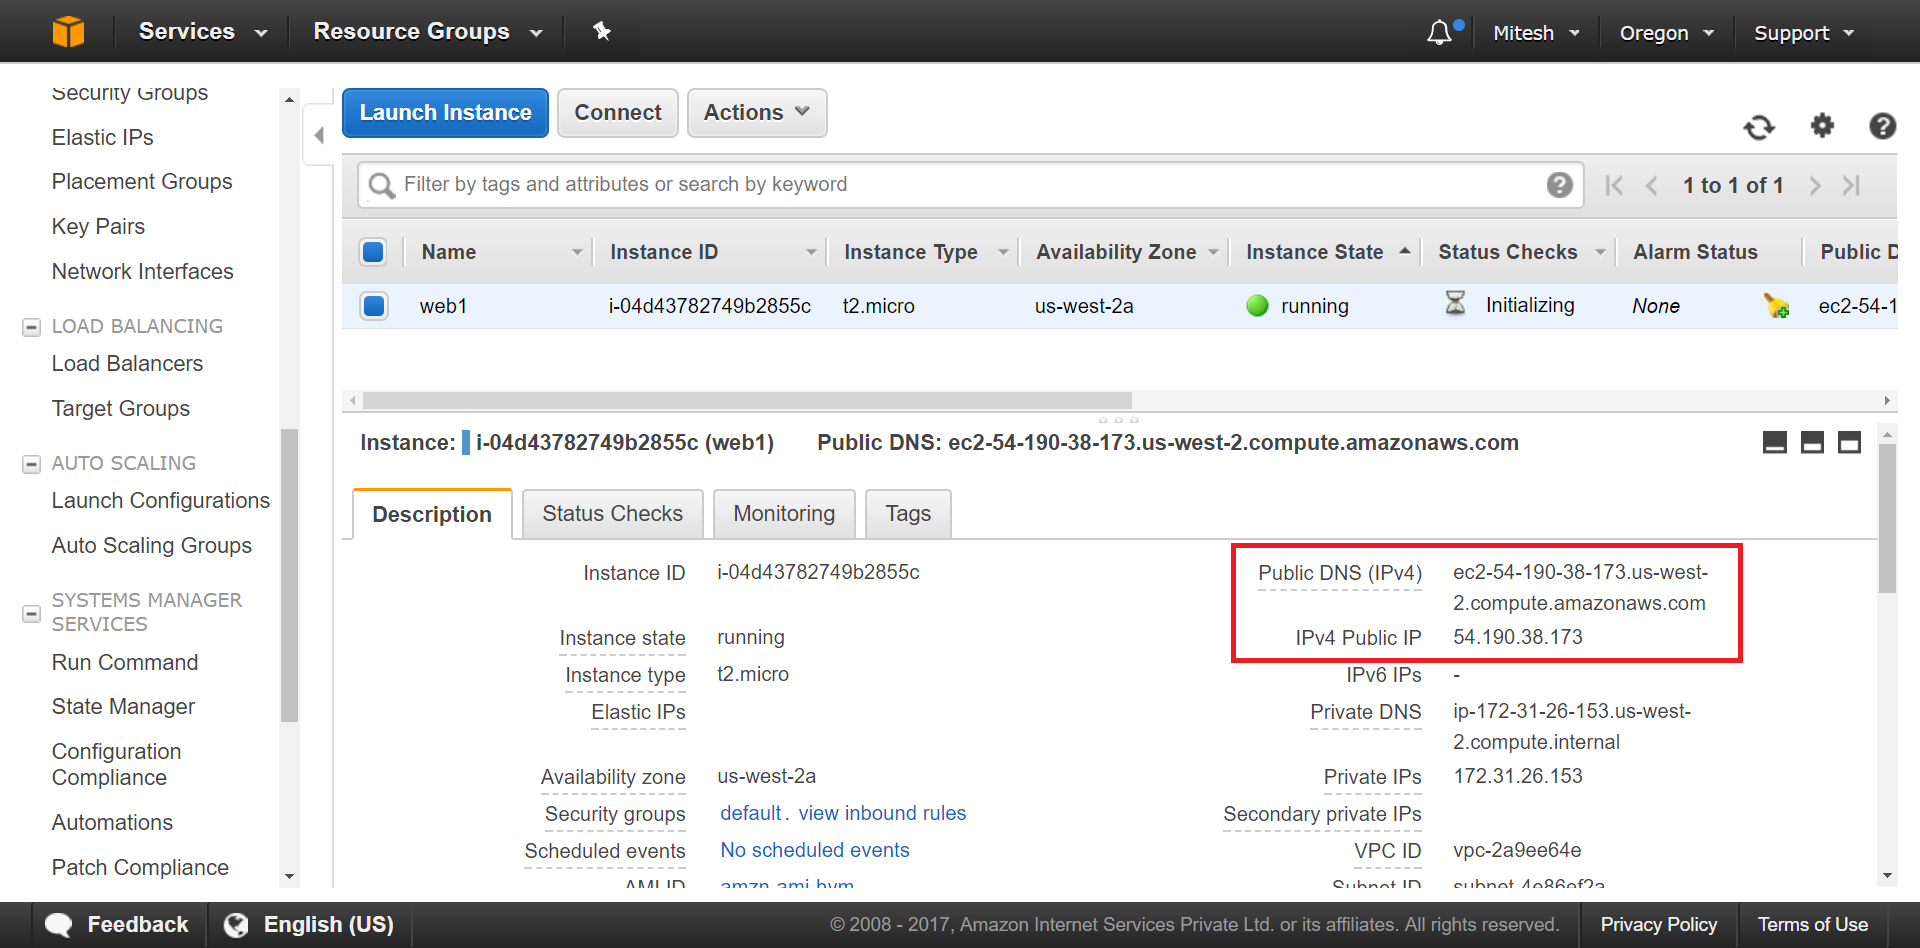Collapse the SYSTEMS MANAGER SERVICES section
1920x948 pixels.
tap(31, 613)
